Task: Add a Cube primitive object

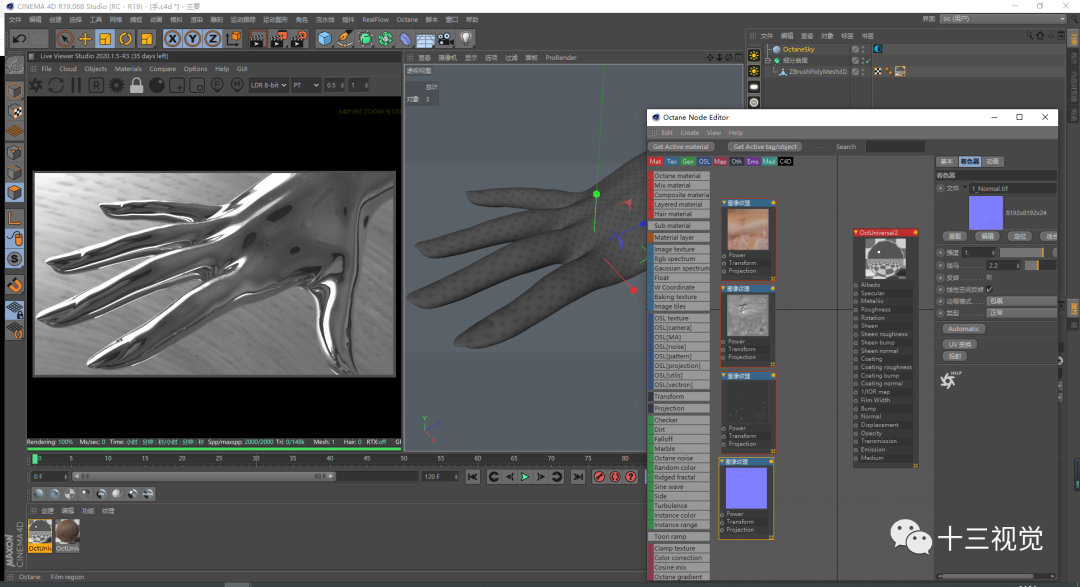Action: [x=324, y=39]
